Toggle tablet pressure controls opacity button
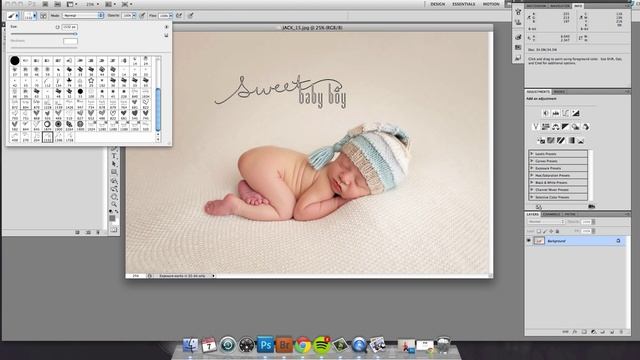 pos(142,16)
